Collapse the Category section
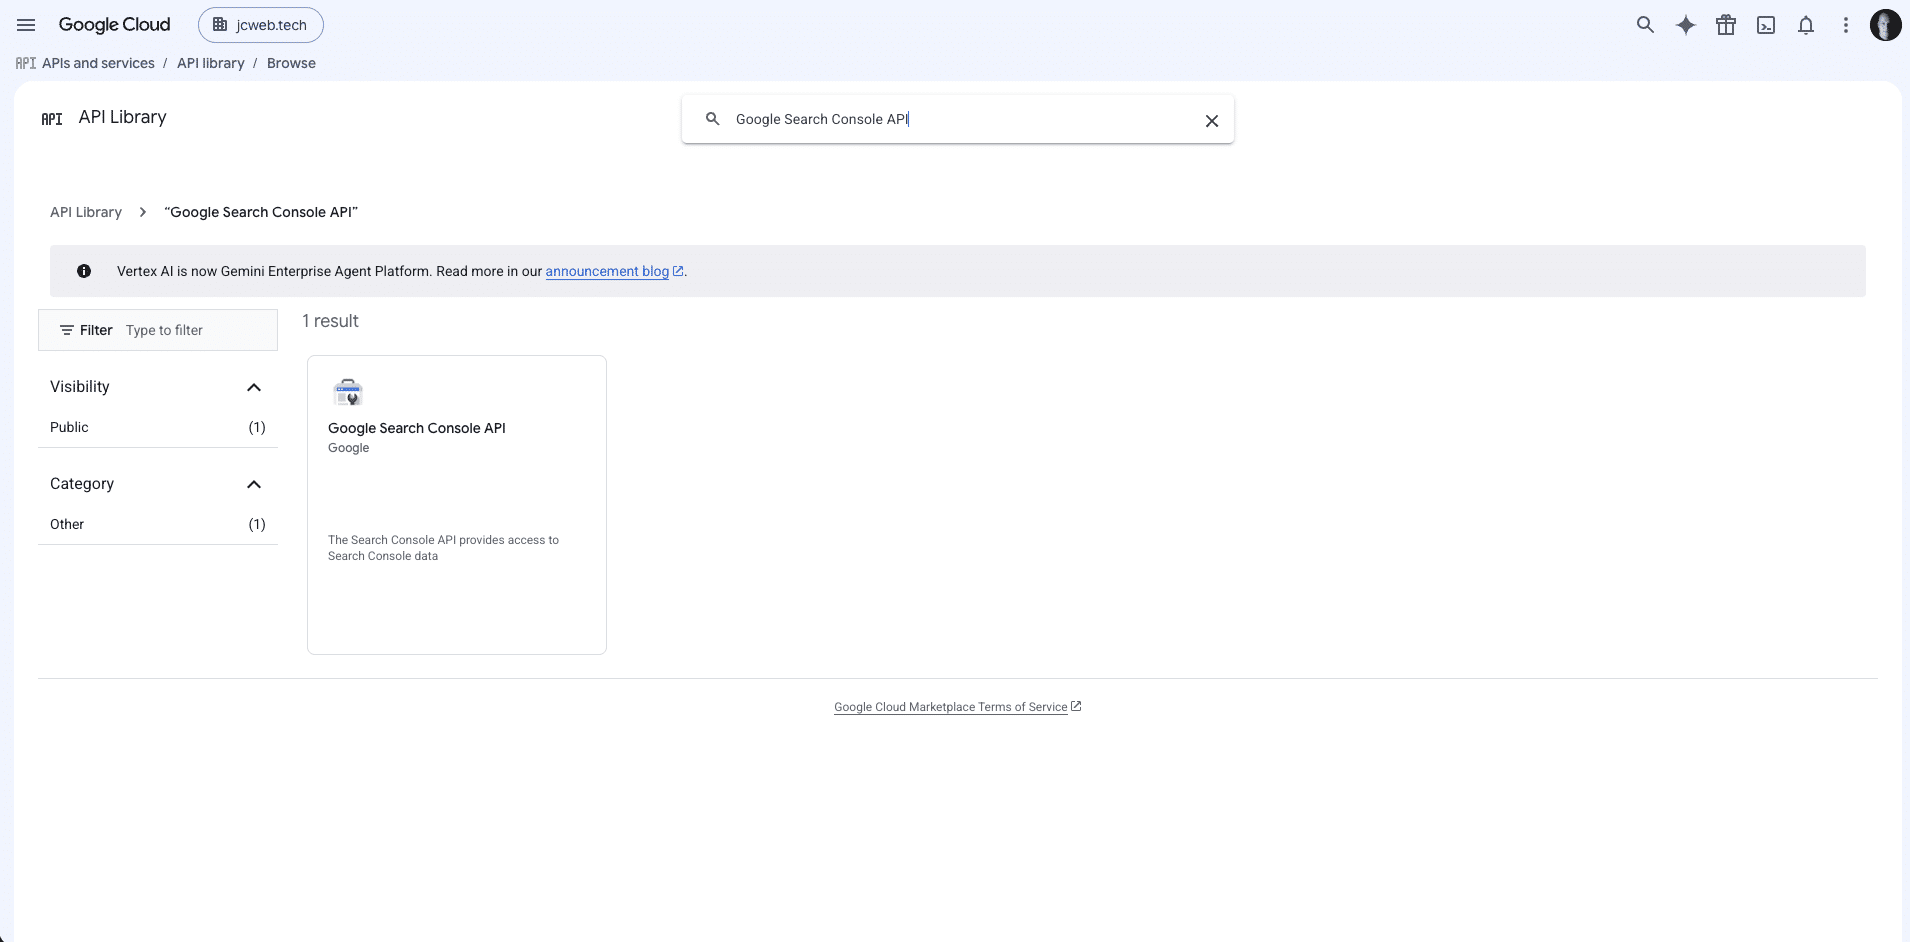 (254, 484)
